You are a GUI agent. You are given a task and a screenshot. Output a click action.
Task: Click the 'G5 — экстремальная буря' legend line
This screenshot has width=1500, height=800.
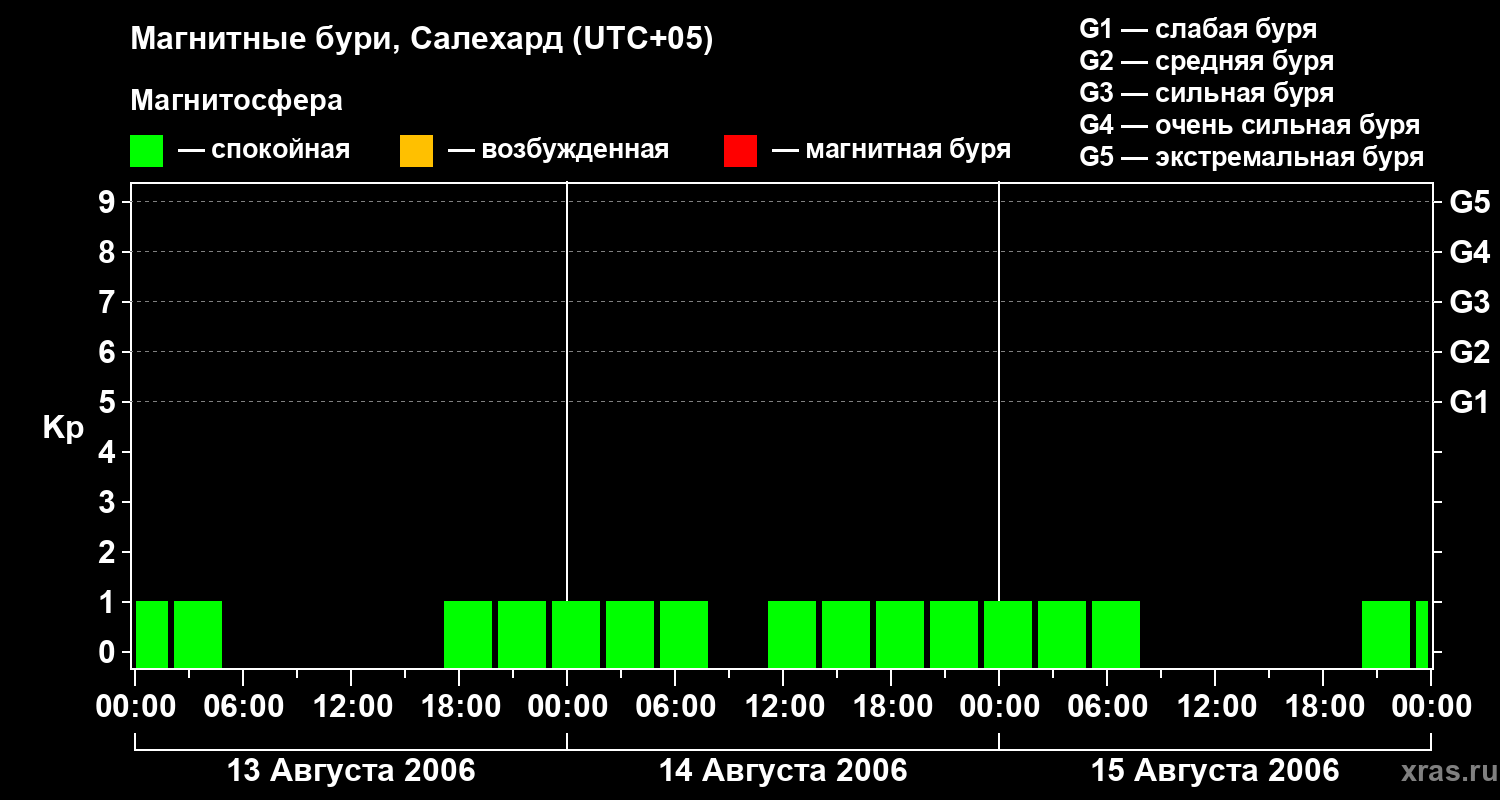(1252, 157)
